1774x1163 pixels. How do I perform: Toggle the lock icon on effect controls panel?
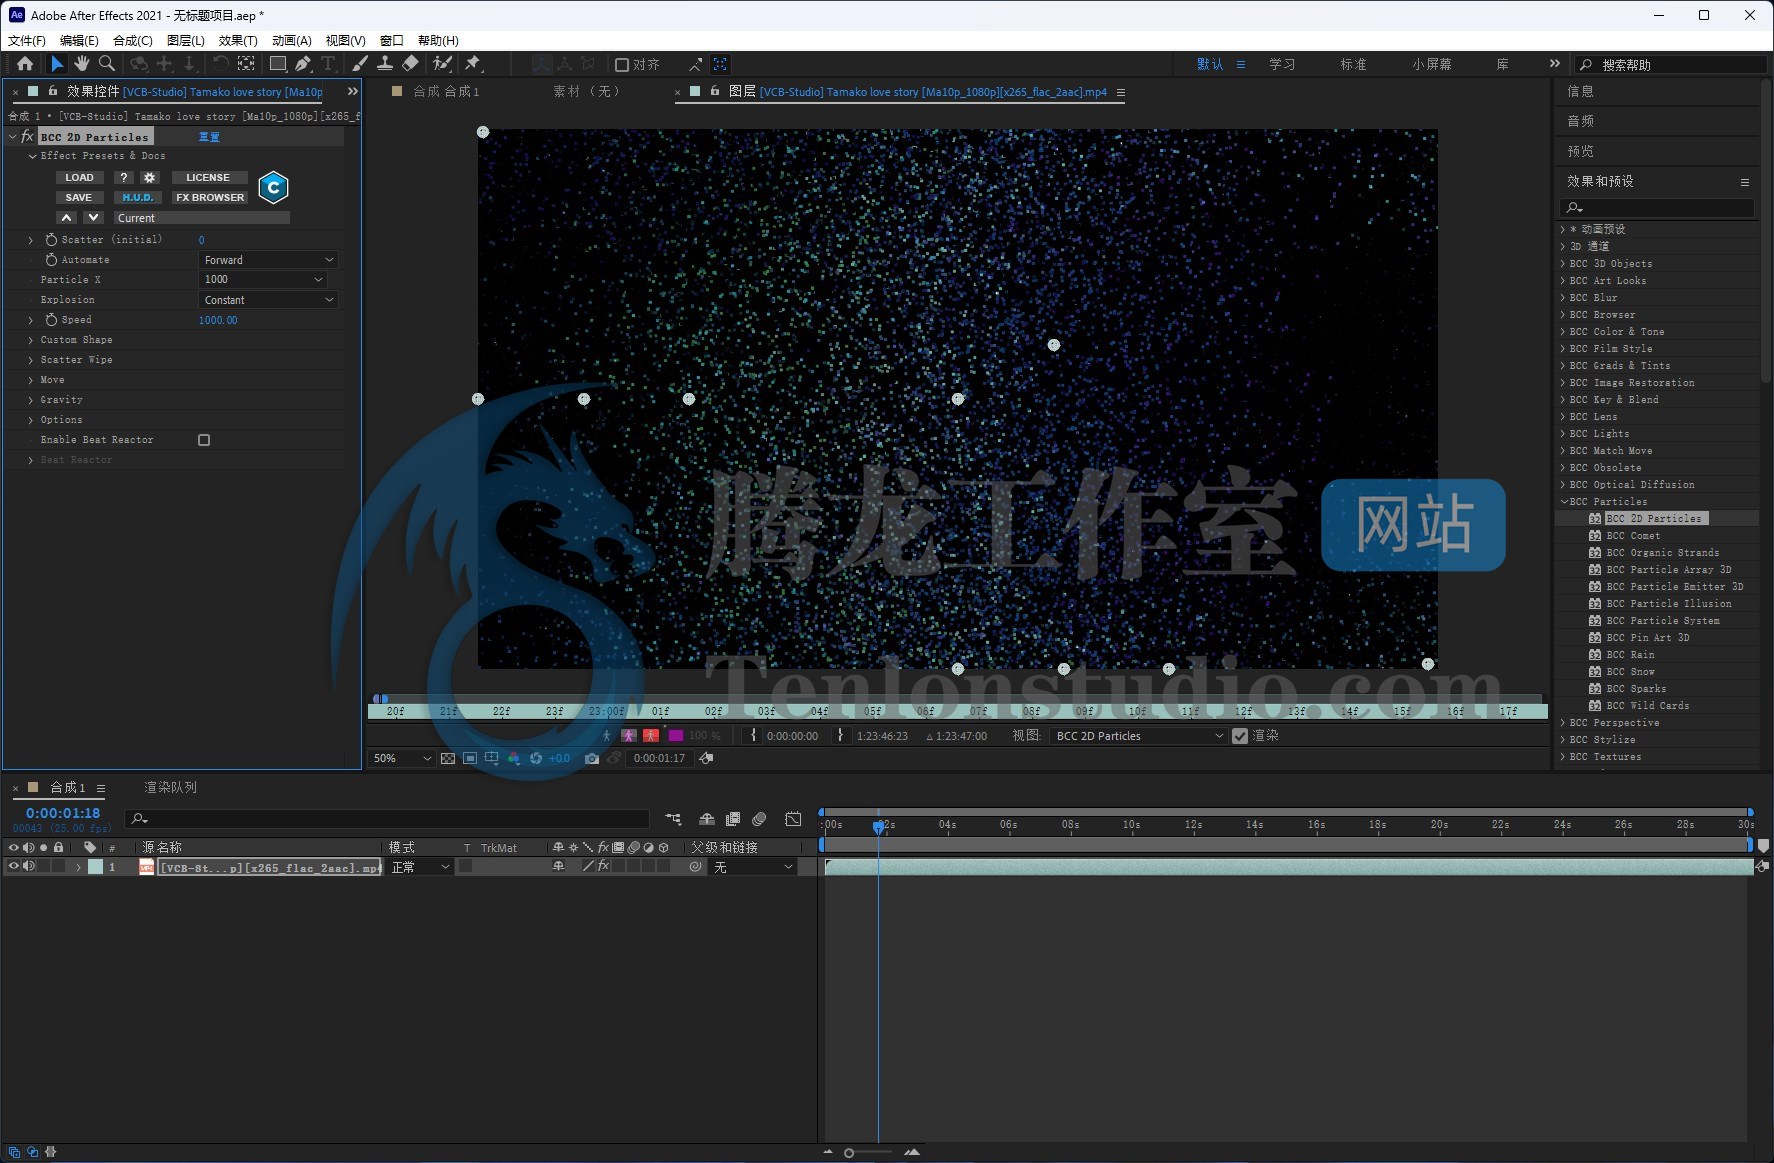(53, 91)
